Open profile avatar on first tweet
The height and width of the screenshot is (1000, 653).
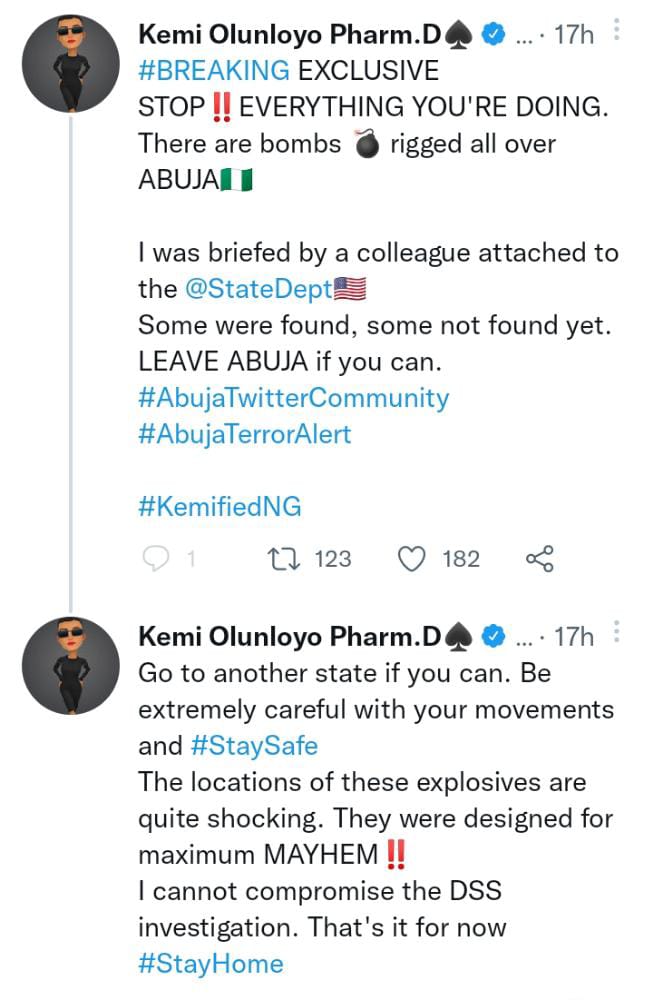point(71,65)
